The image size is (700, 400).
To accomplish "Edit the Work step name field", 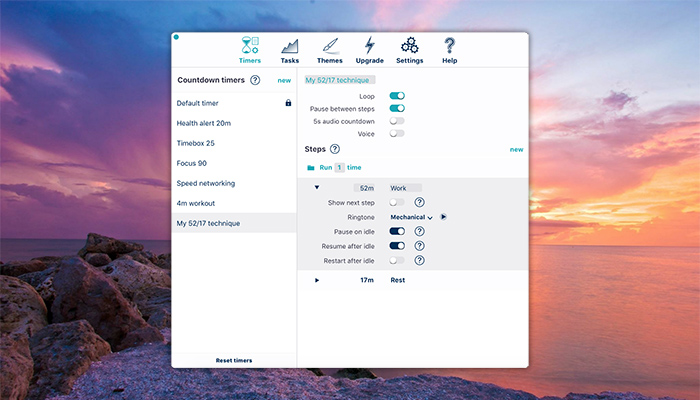I will click(x=405, y=188).
